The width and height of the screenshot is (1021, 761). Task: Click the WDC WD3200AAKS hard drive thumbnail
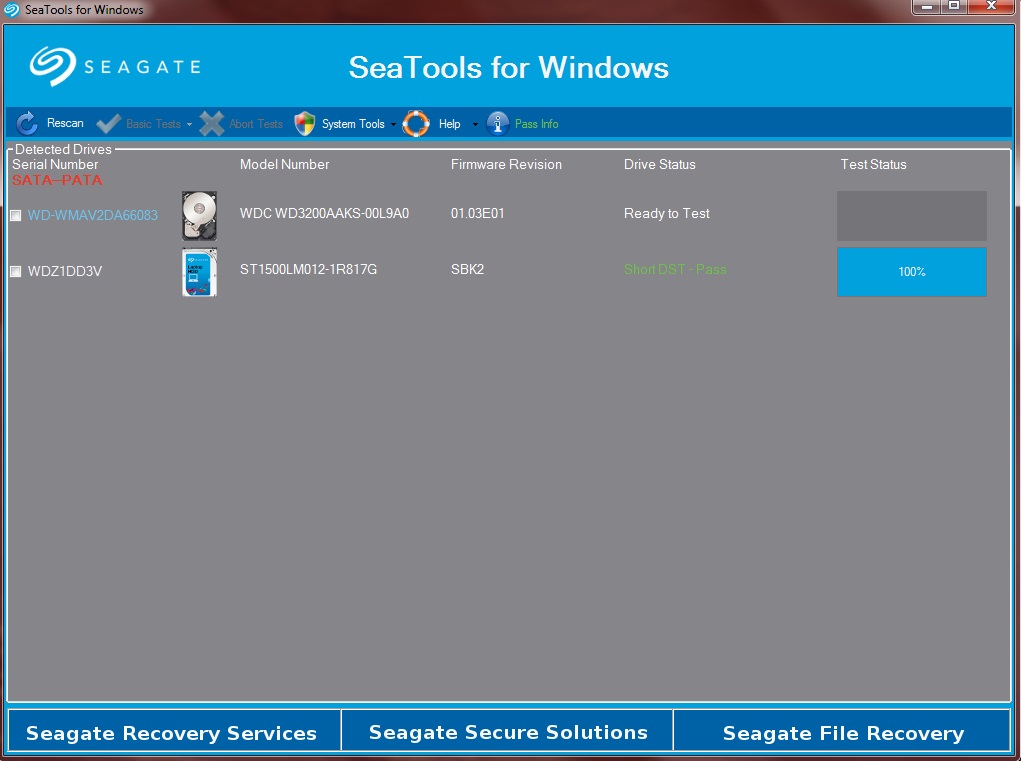[199, 215]
